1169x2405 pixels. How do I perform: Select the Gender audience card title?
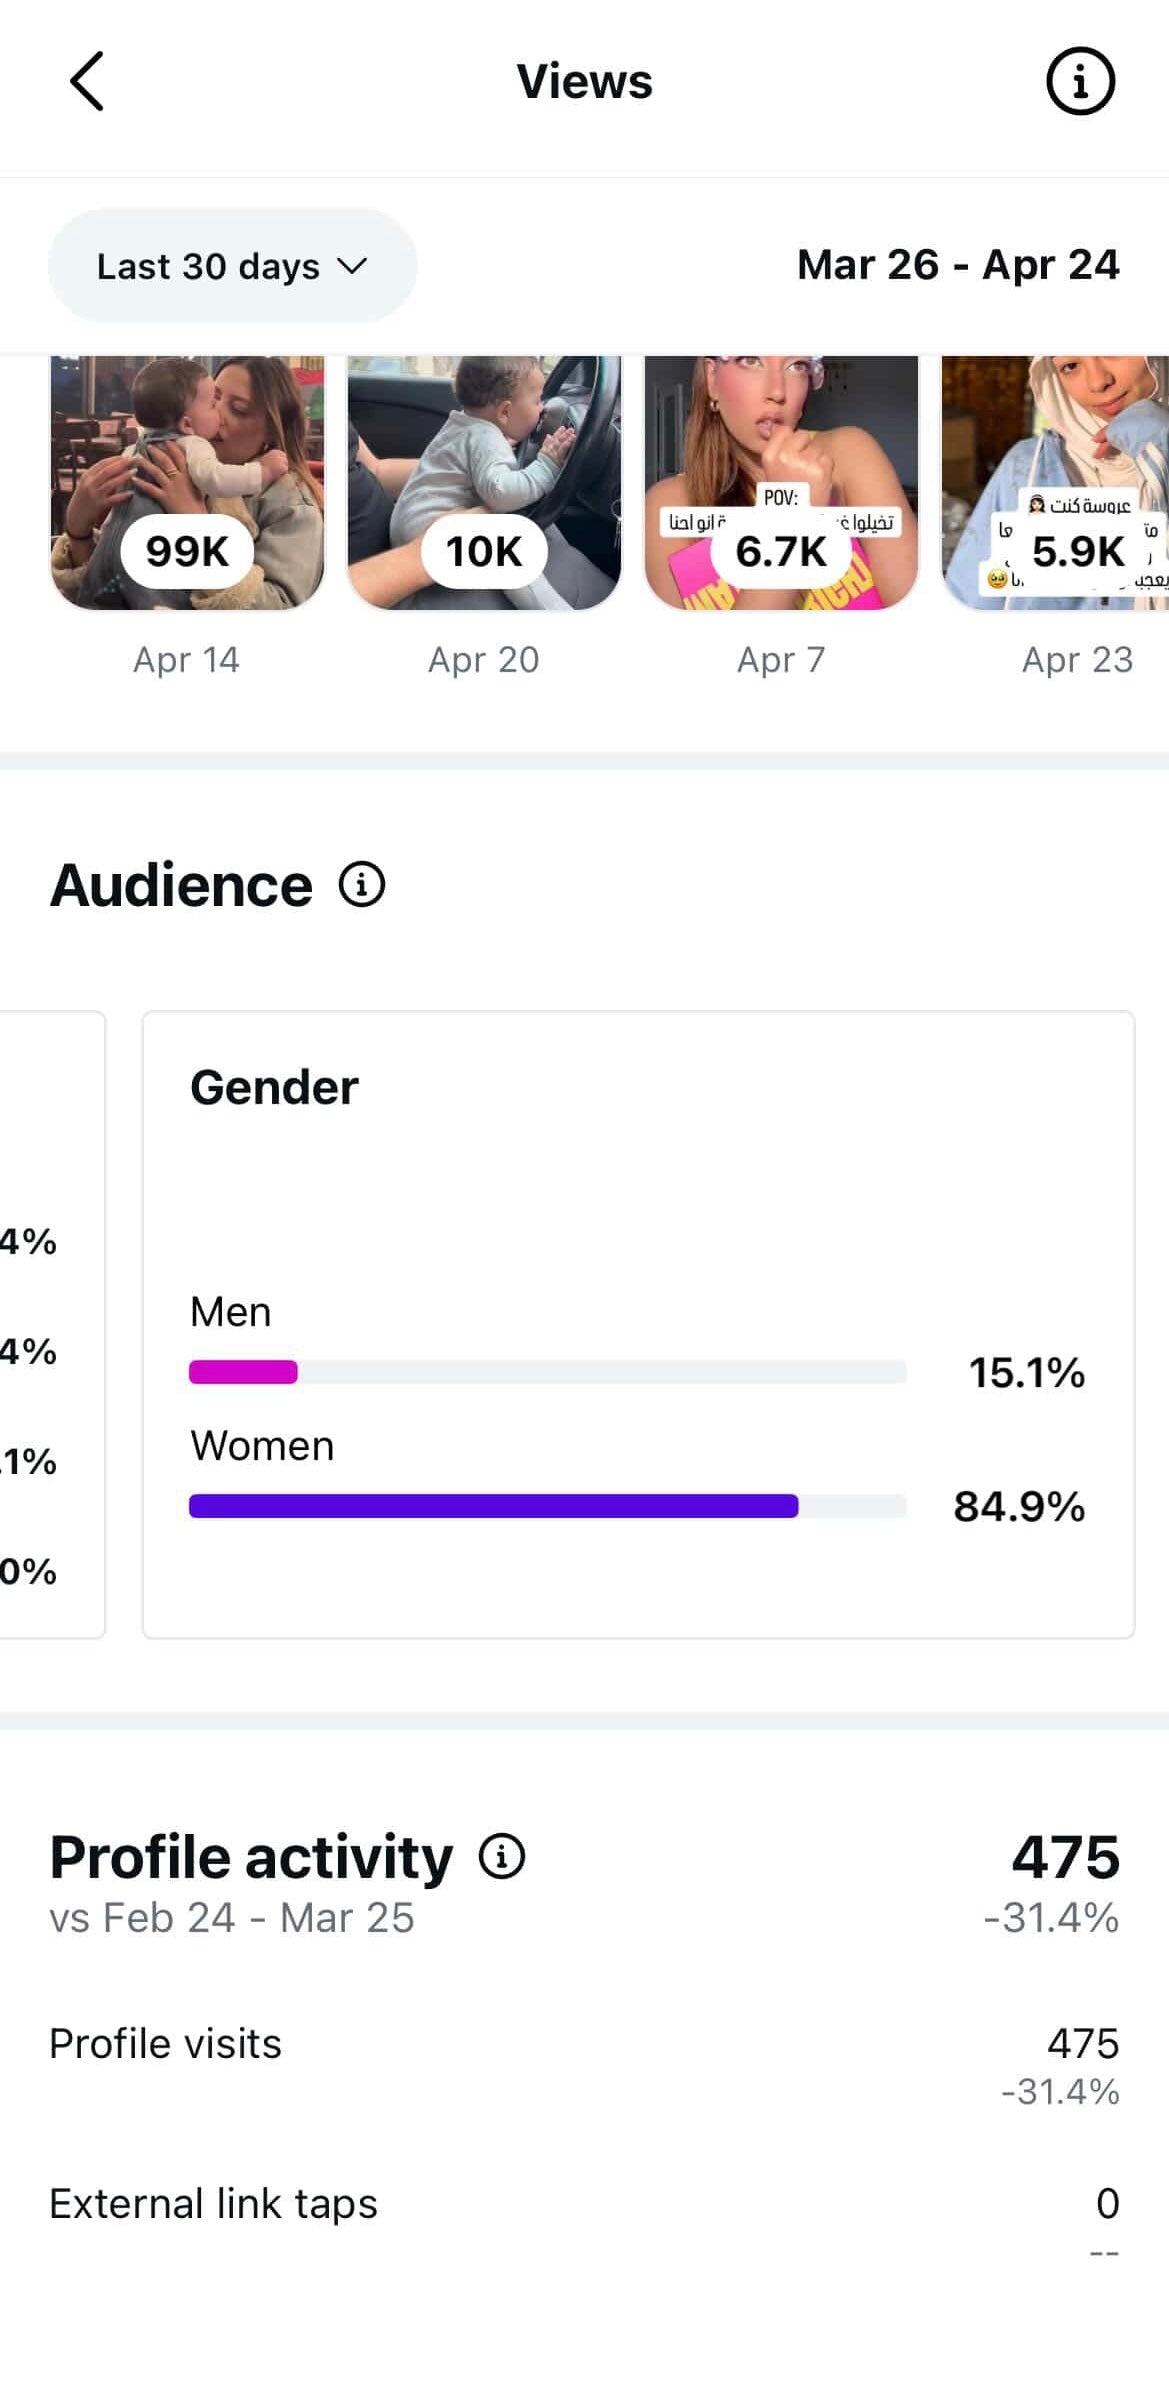tap(274, 1087)
